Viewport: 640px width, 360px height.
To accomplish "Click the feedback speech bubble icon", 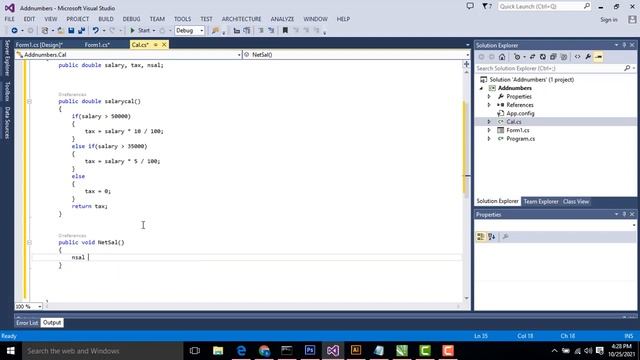I will point(470,6).
